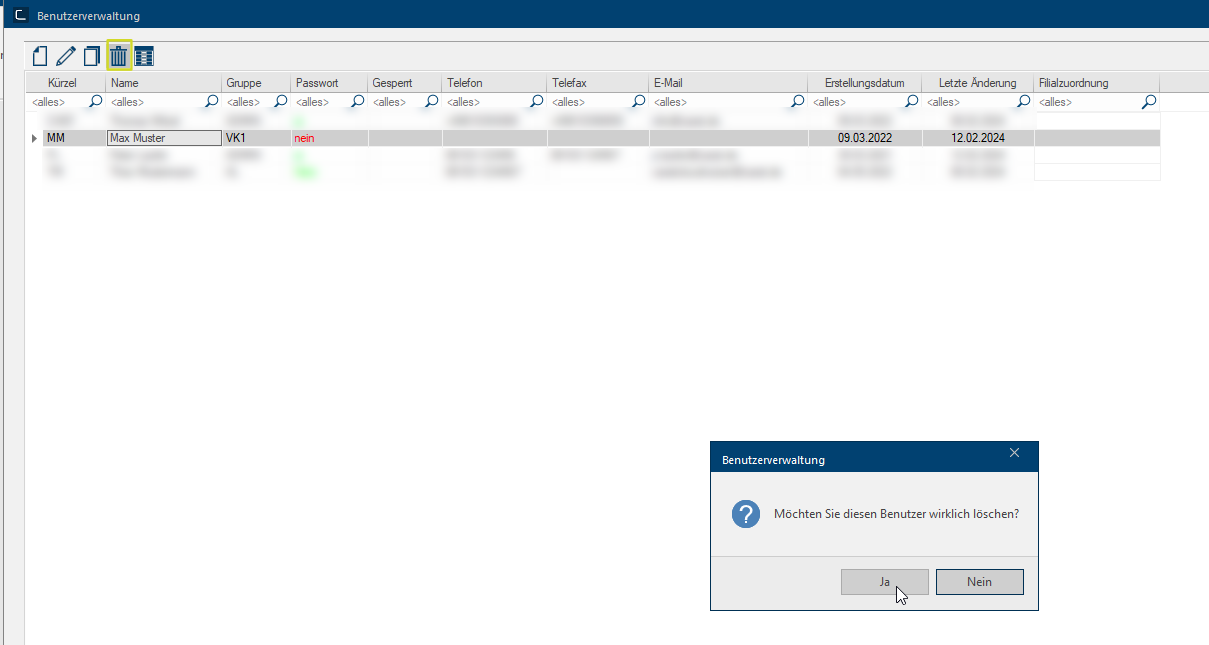Click the new user document icon
1209x645 pixels.
tap(41, 57)
